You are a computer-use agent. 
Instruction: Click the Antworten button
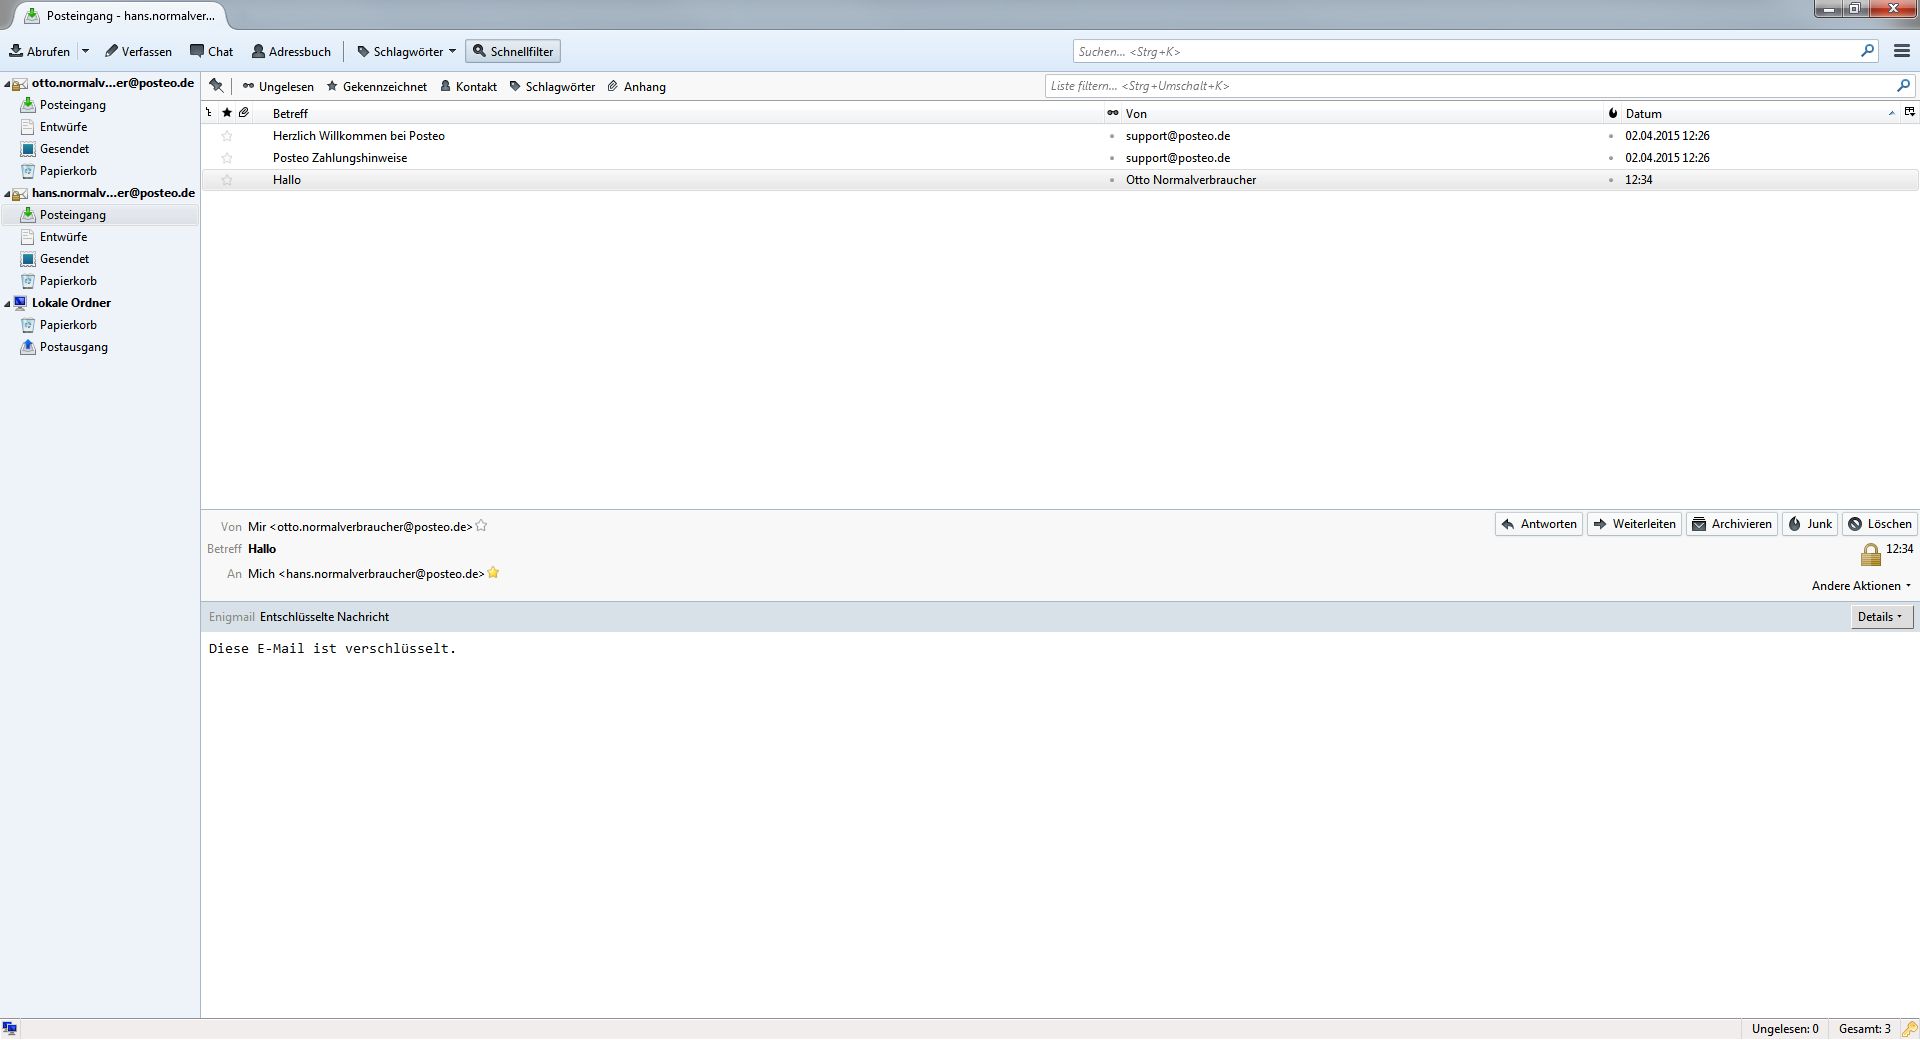(x=1538, y=524)
